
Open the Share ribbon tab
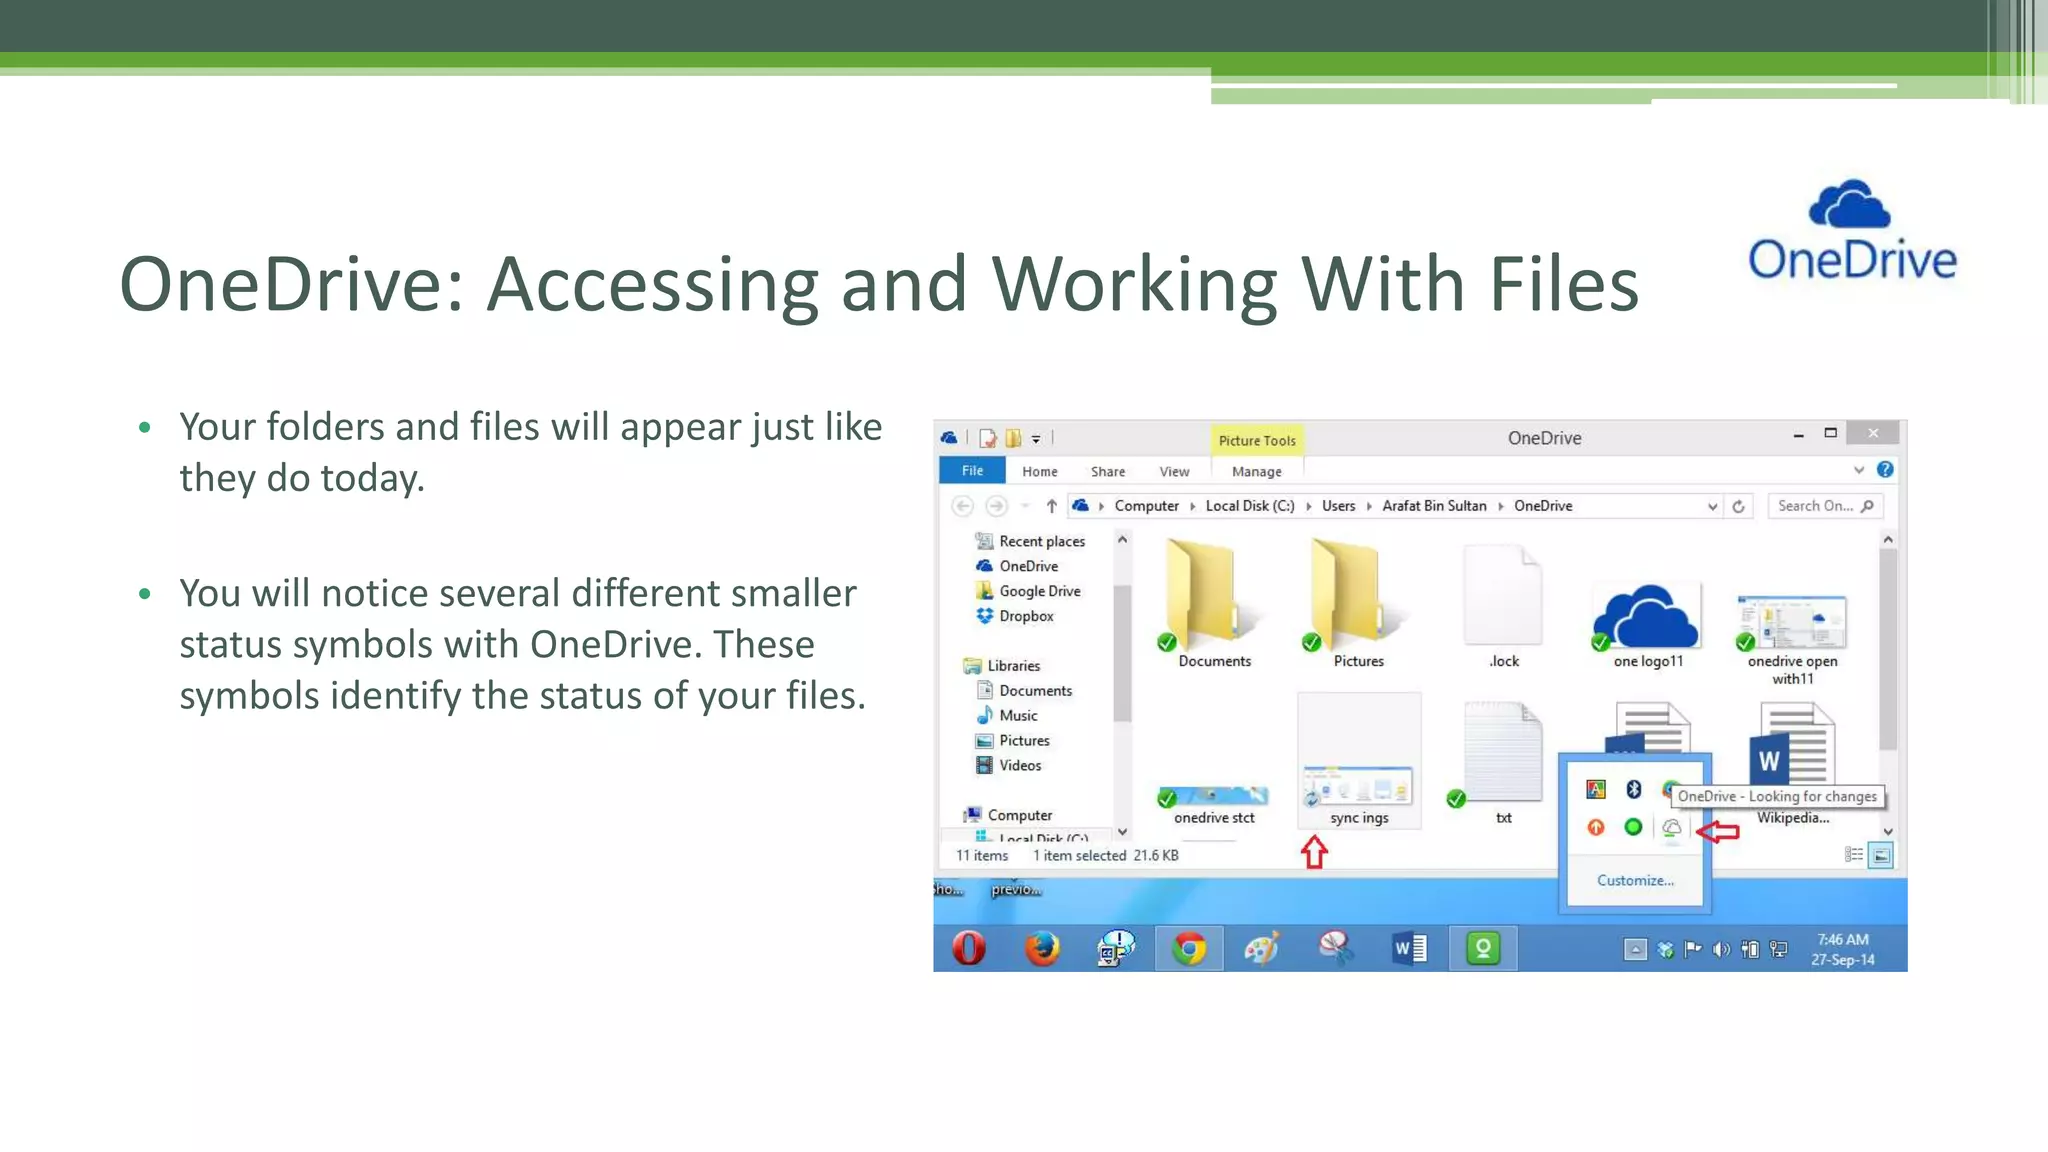[1107, 472]
